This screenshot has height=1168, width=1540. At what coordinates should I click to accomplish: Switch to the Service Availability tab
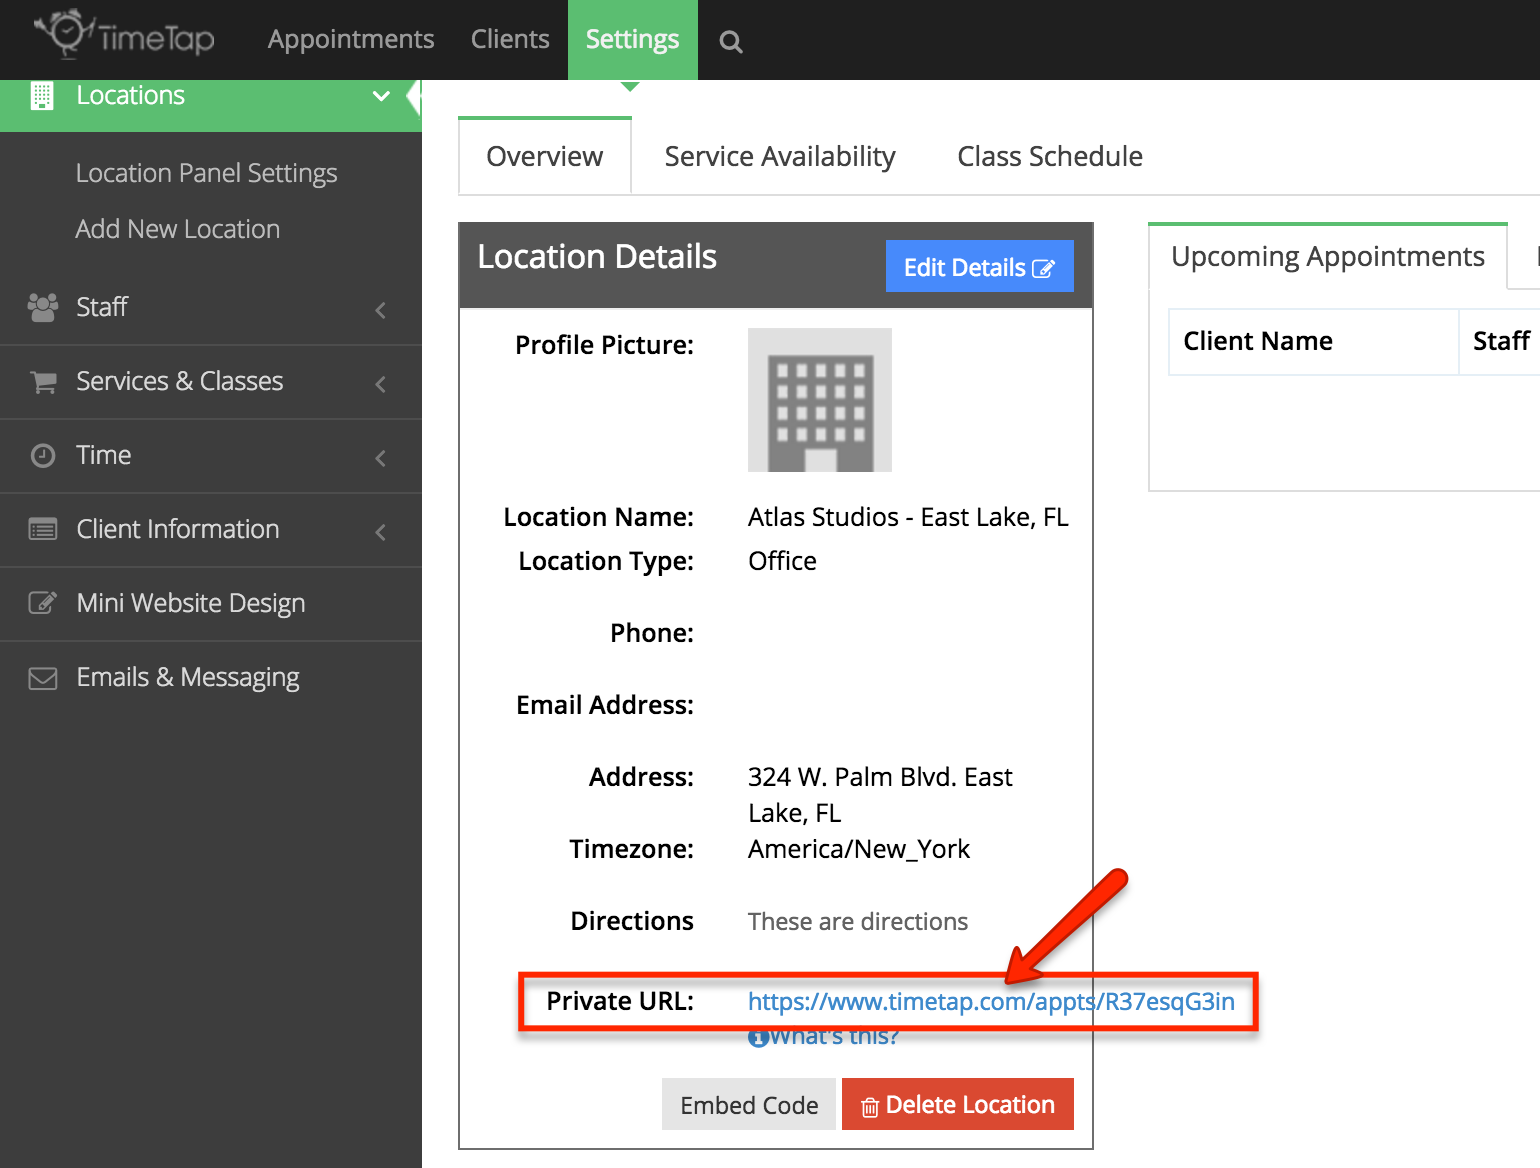(780, 157)
